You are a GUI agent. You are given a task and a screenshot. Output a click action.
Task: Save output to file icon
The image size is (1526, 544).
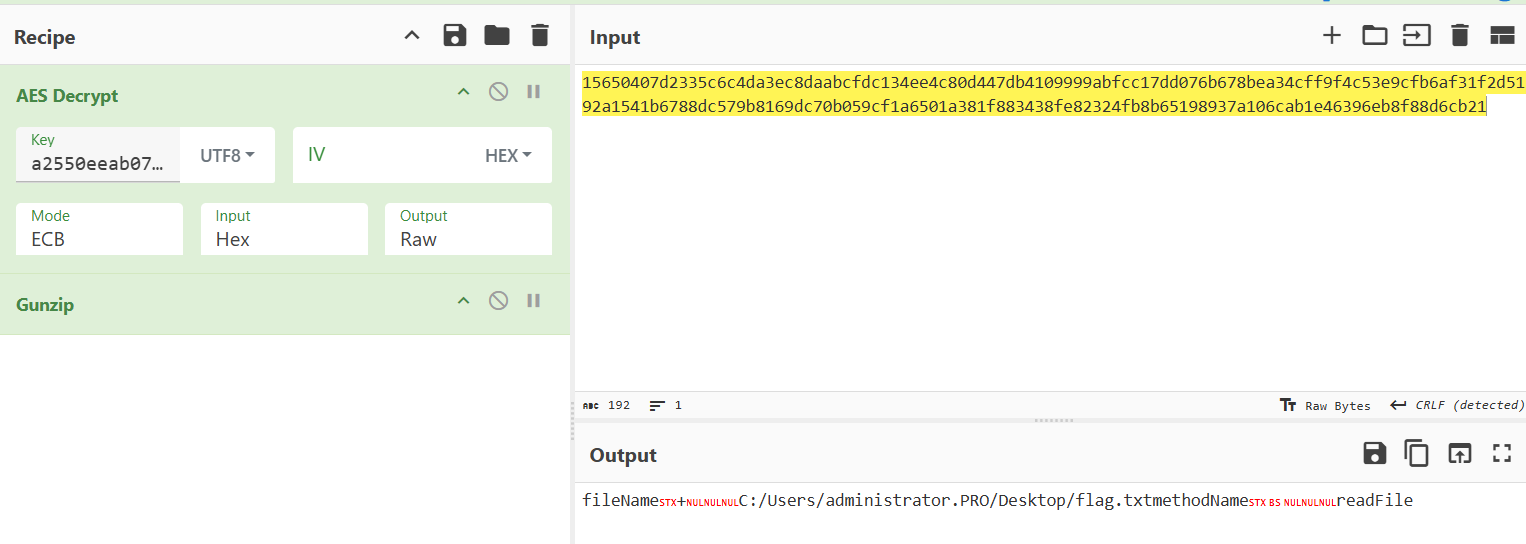1375,453
